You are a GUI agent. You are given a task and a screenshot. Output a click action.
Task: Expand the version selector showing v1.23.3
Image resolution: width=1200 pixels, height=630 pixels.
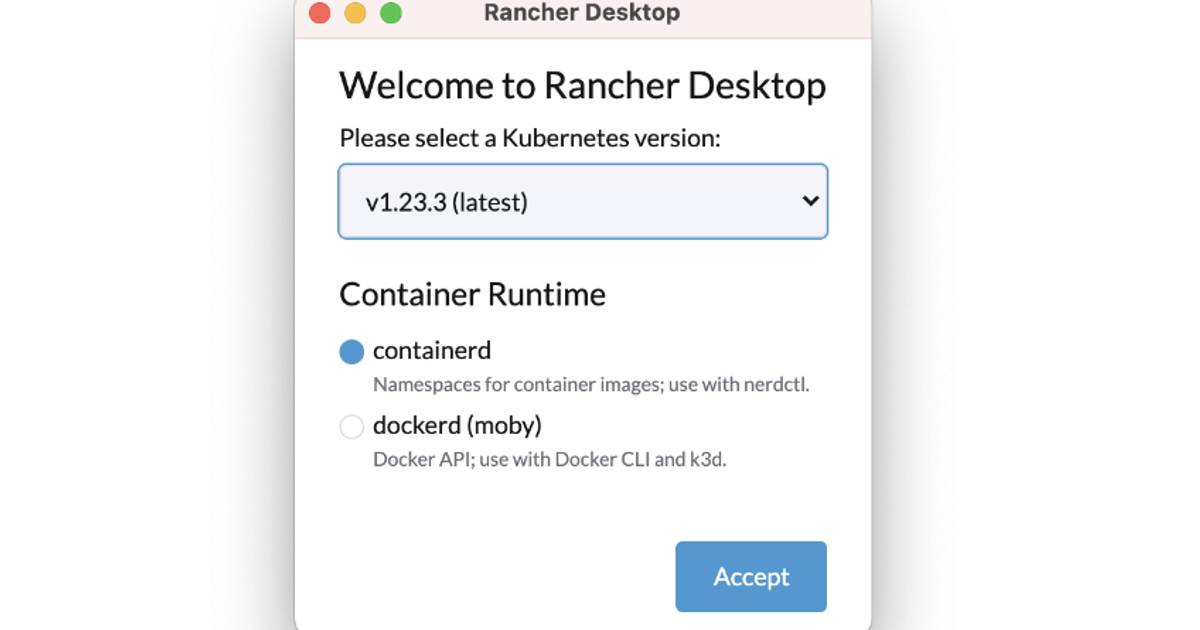tap(583, 201)
